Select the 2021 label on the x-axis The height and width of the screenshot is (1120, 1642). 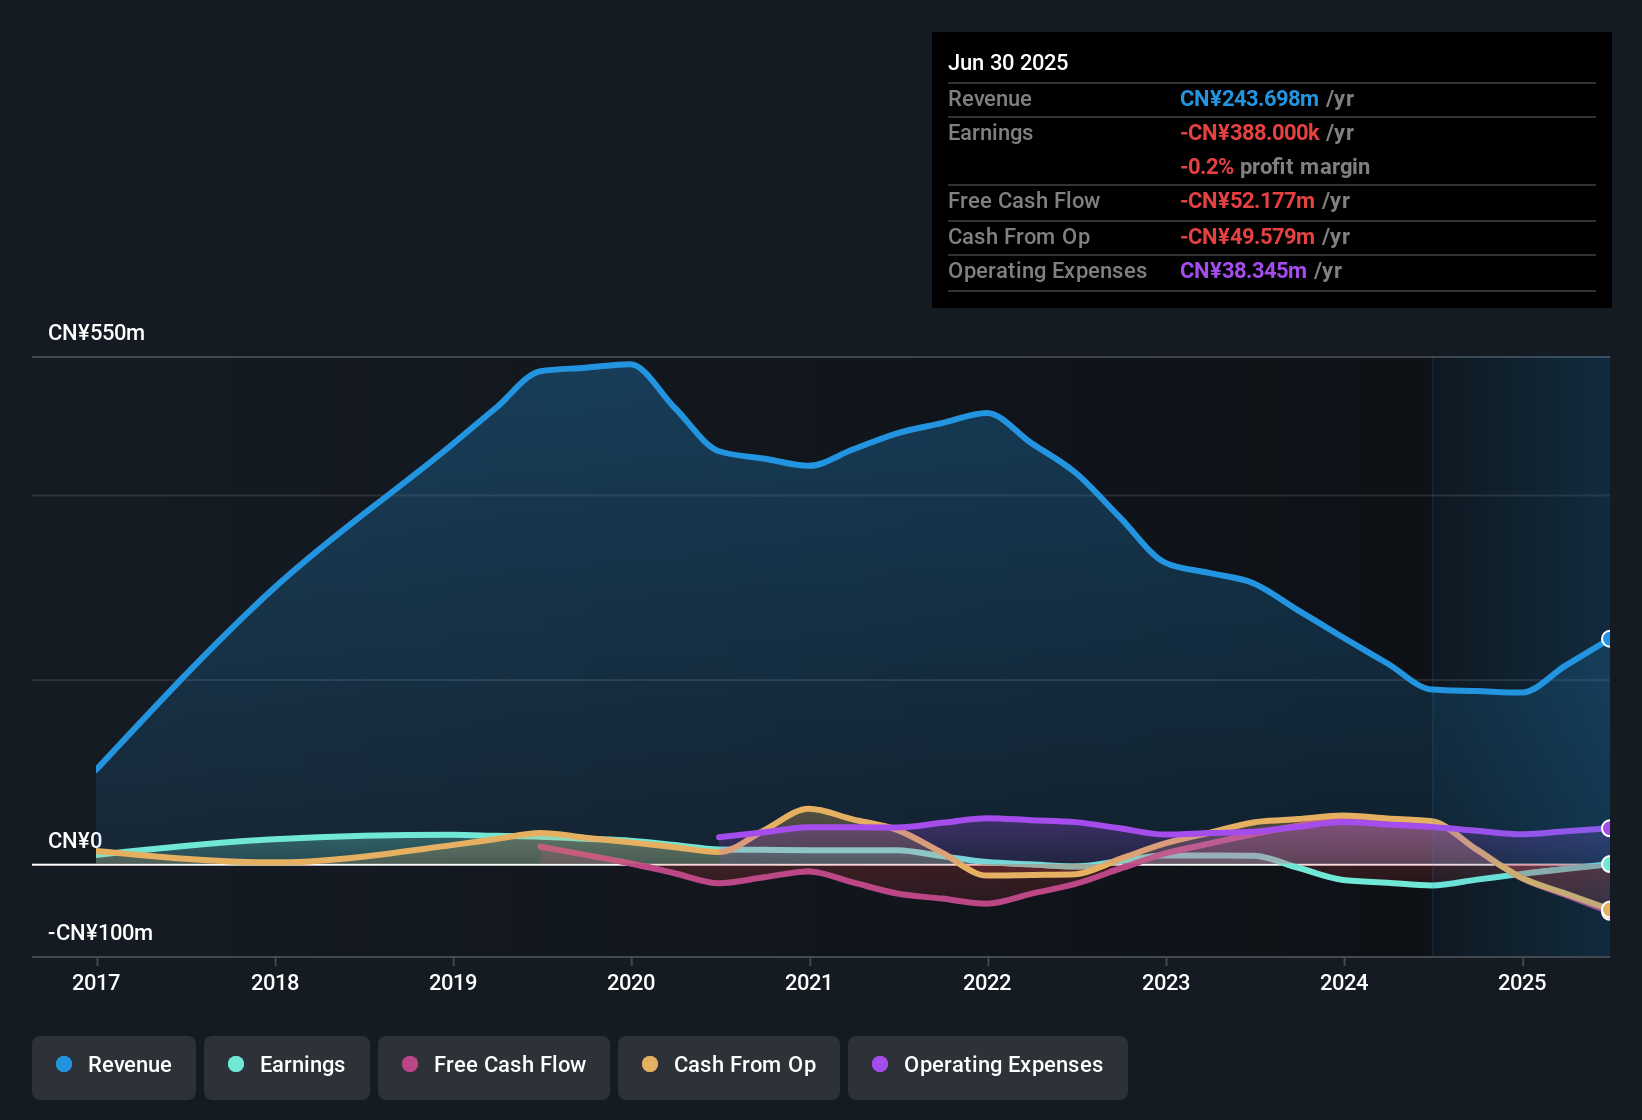(810, 983)
